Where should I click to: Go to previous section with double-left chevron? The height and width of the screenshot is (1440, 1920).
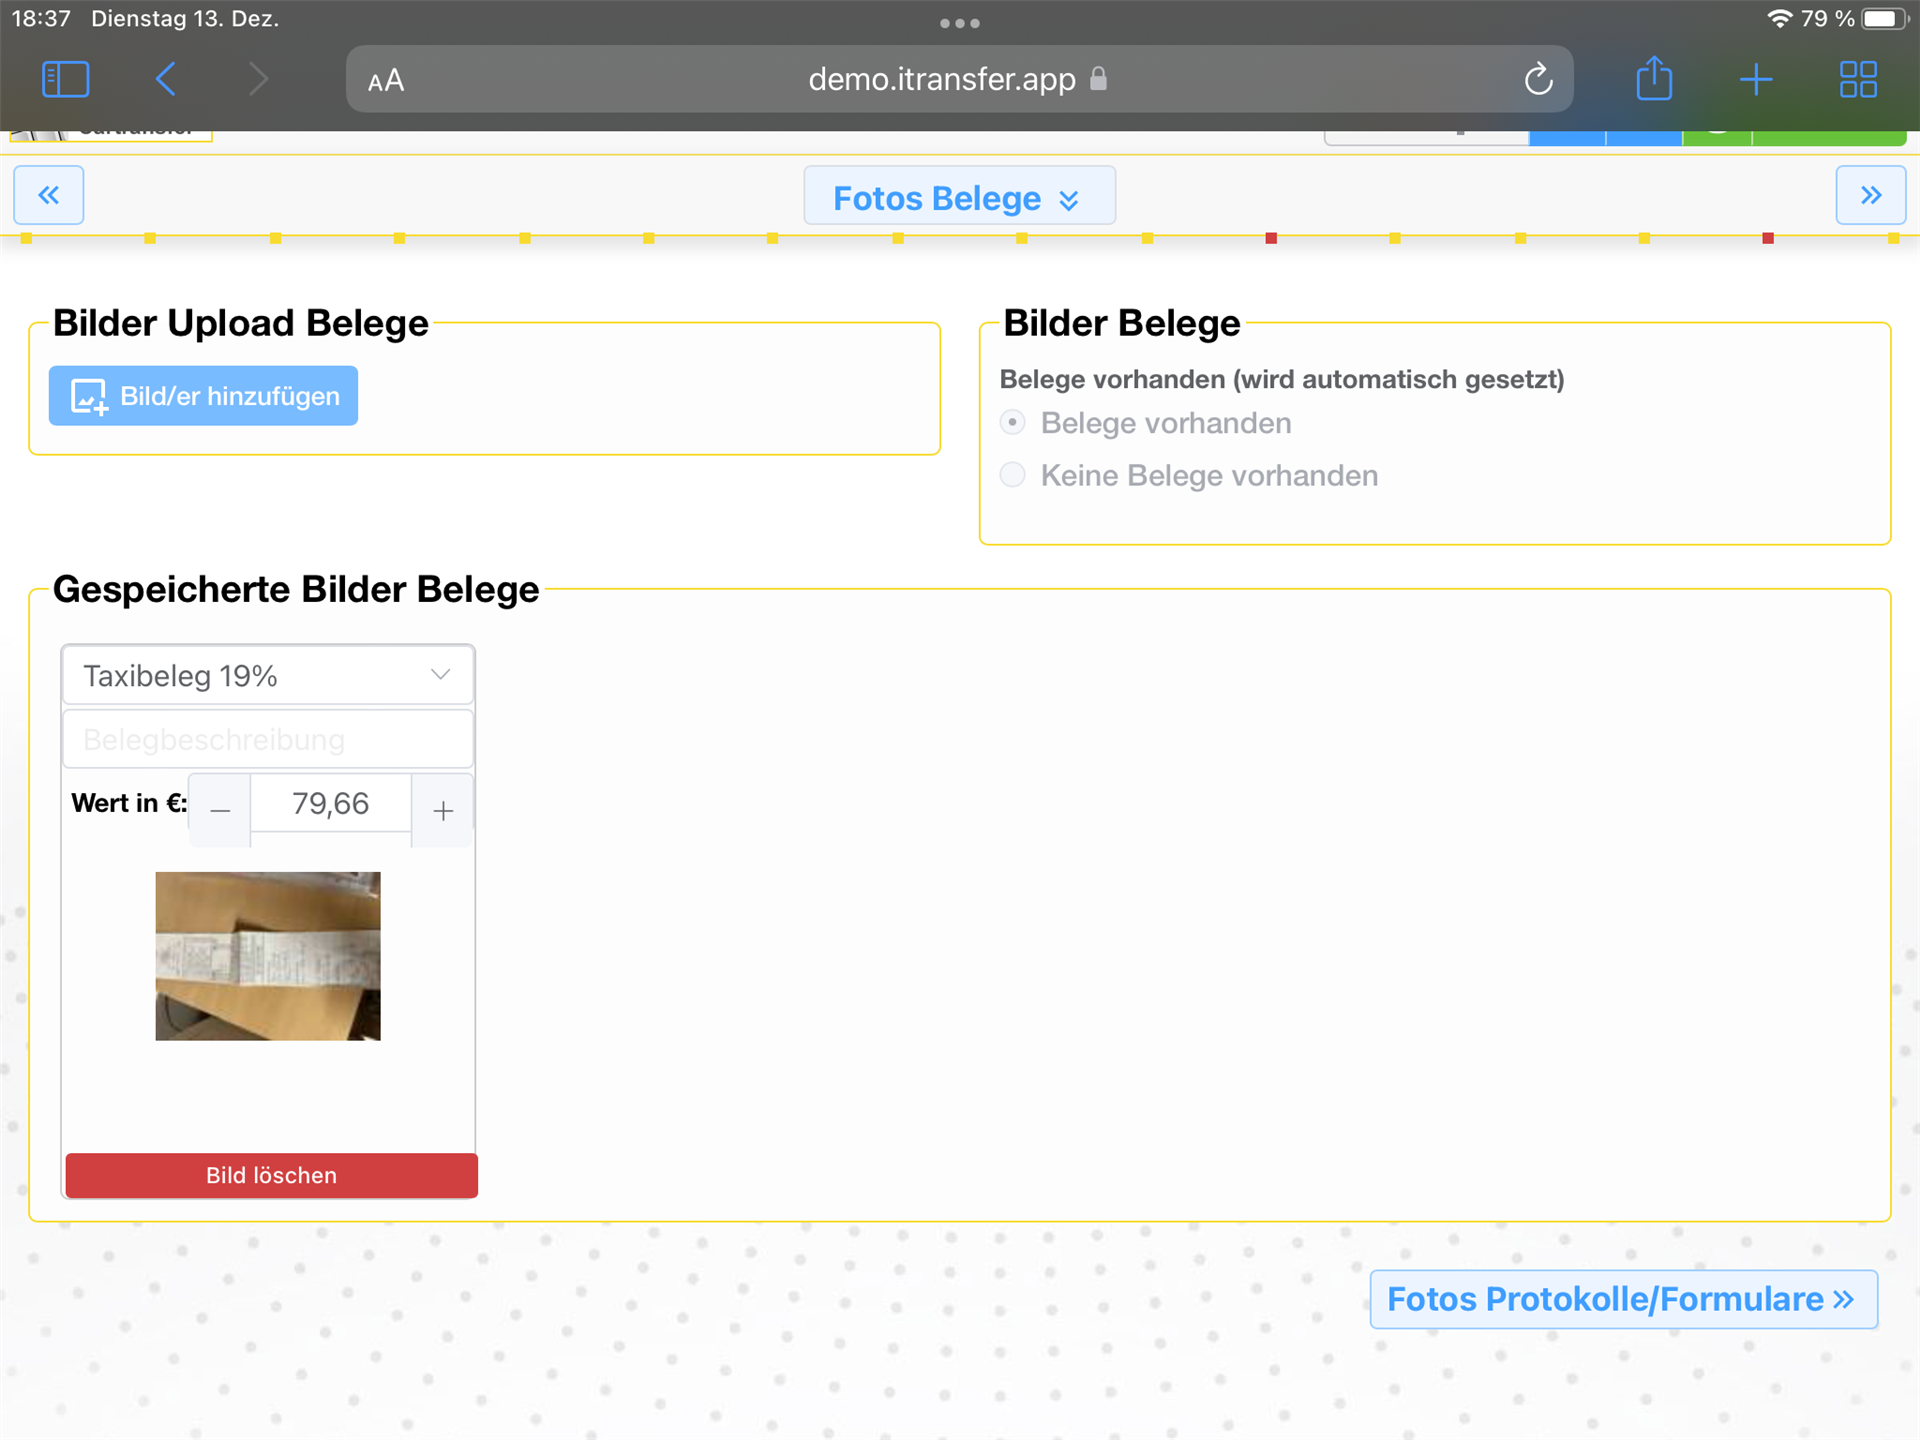[x=49, y=195]
